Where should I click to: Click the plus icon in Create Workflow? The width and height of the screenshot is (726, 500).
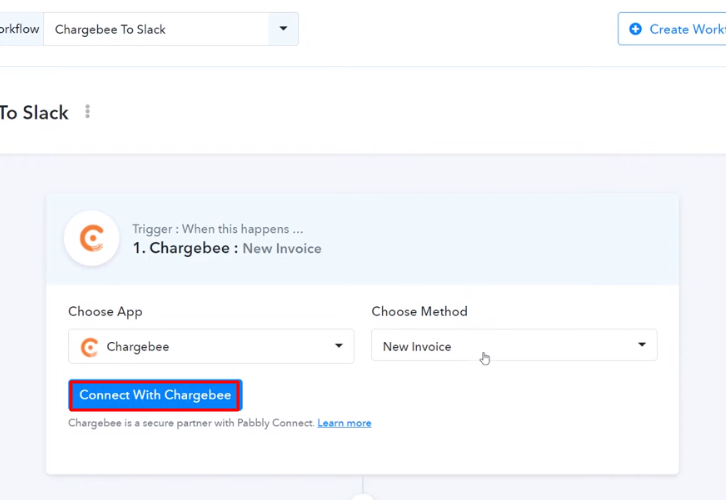coord(636,29)
